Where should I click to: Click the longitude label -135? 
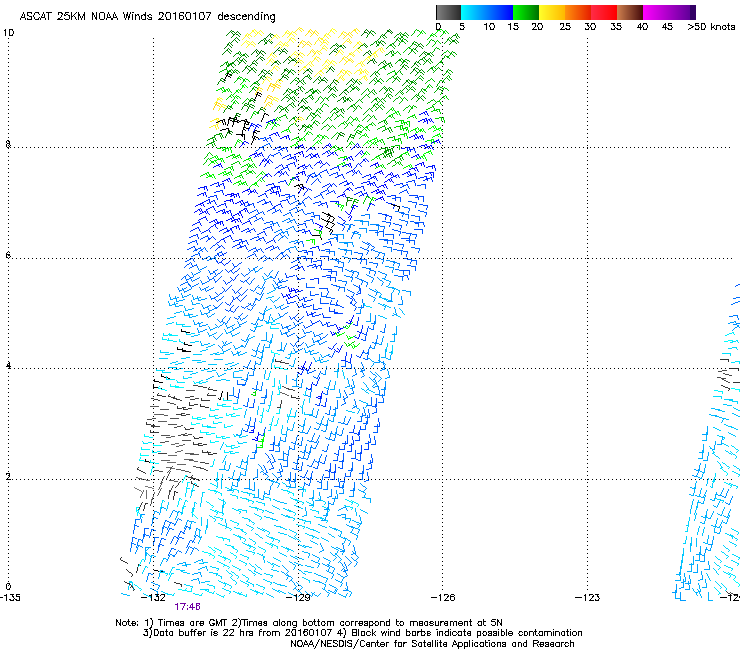(x=10, y=598)
